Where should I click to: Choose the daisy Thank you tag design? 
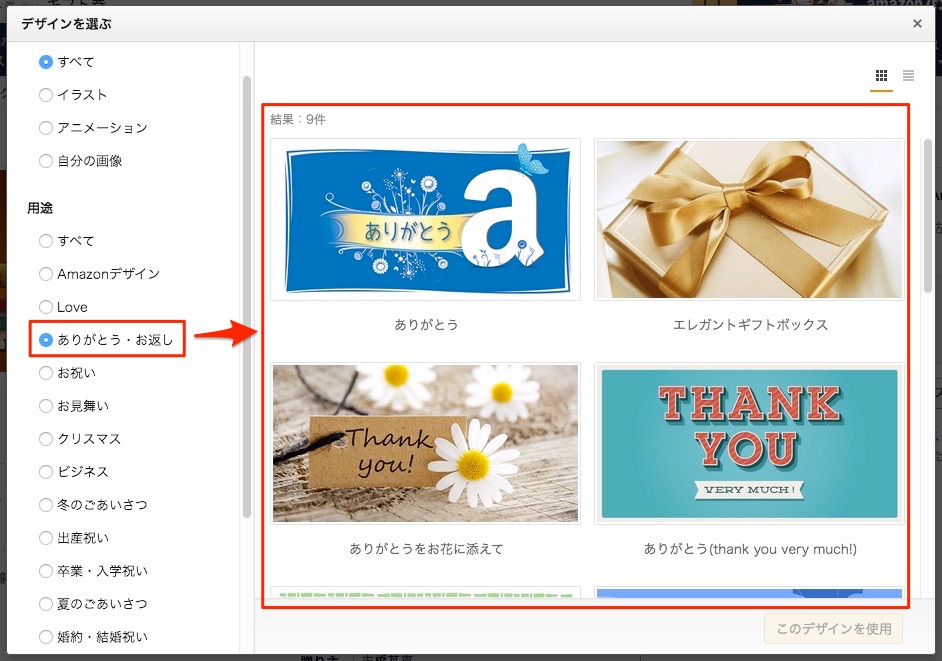(x=425, y=443)
